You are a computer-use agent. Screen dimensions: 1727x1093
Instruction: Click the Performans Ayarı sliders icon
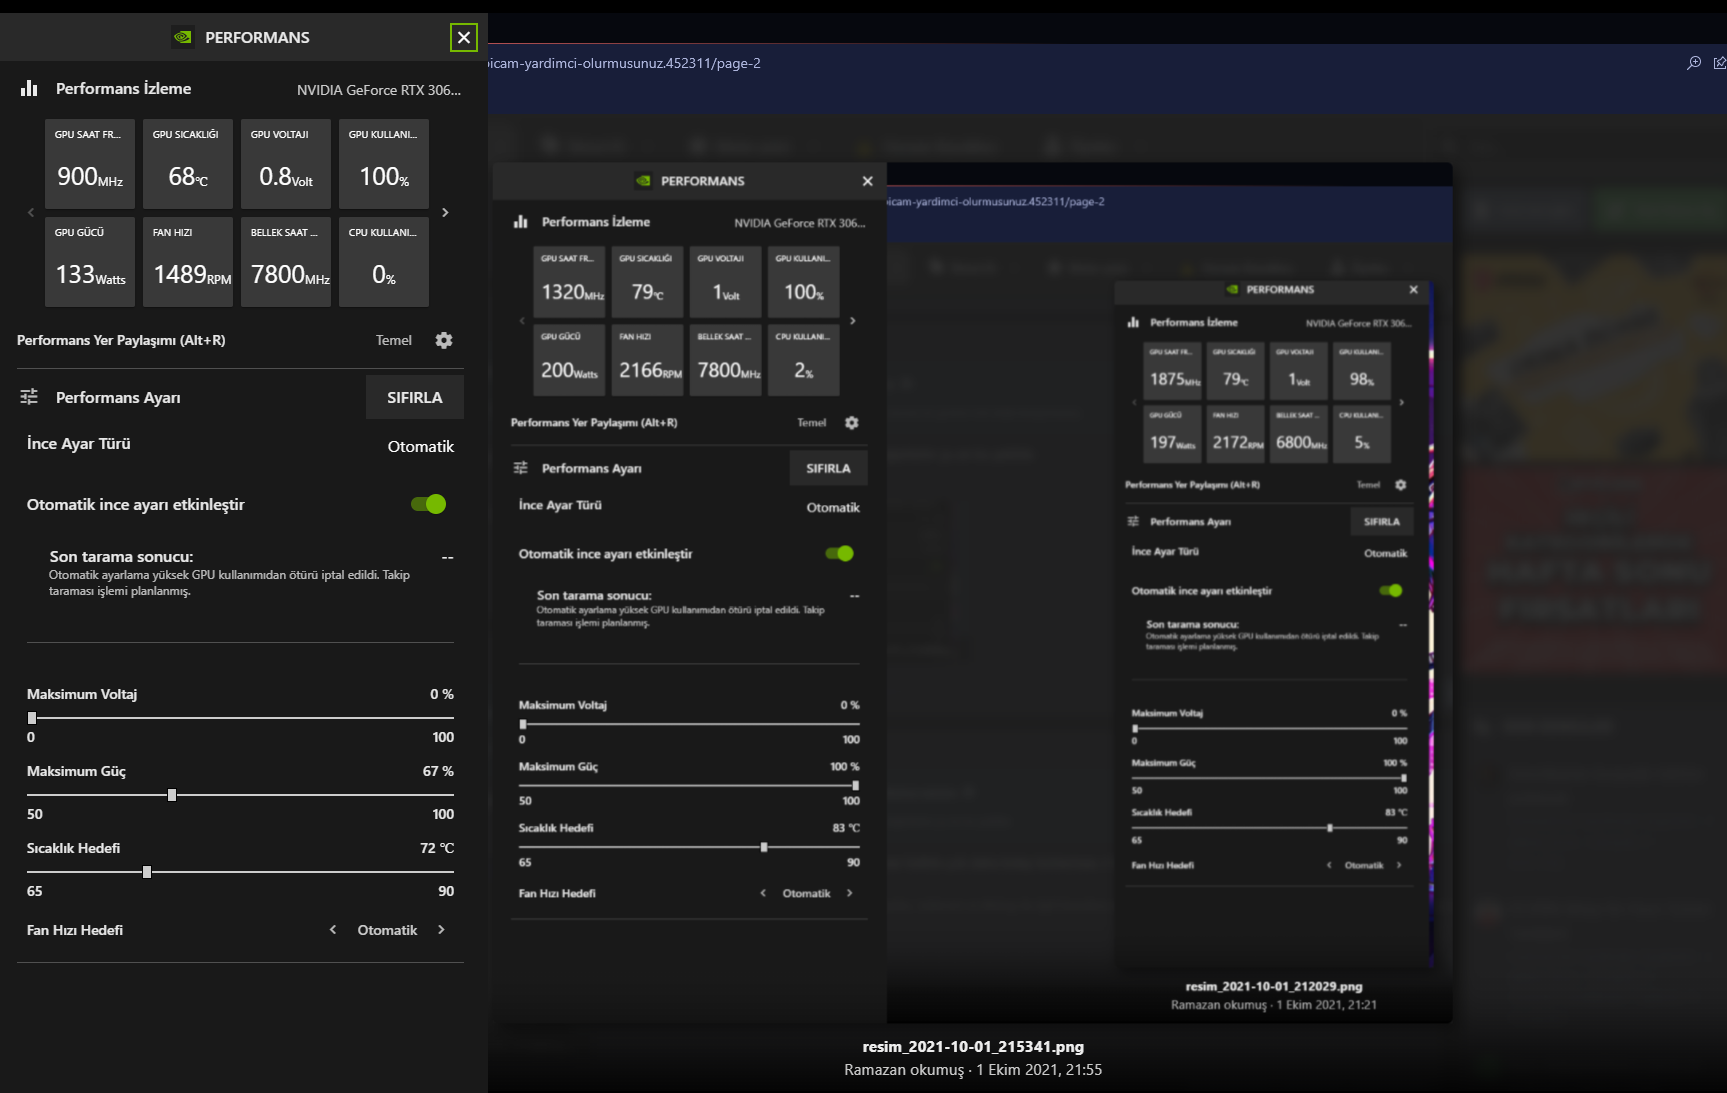click(x=29, y=397)
